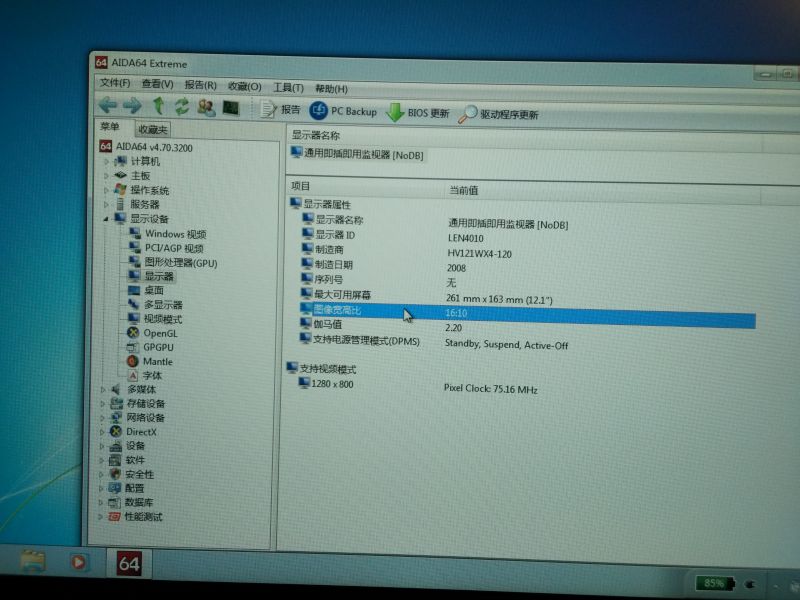The height and width of the screenshot is (600, 800).
Task: Select 图形处理器(GPU) tree item
Action: (x=180, y=263)
